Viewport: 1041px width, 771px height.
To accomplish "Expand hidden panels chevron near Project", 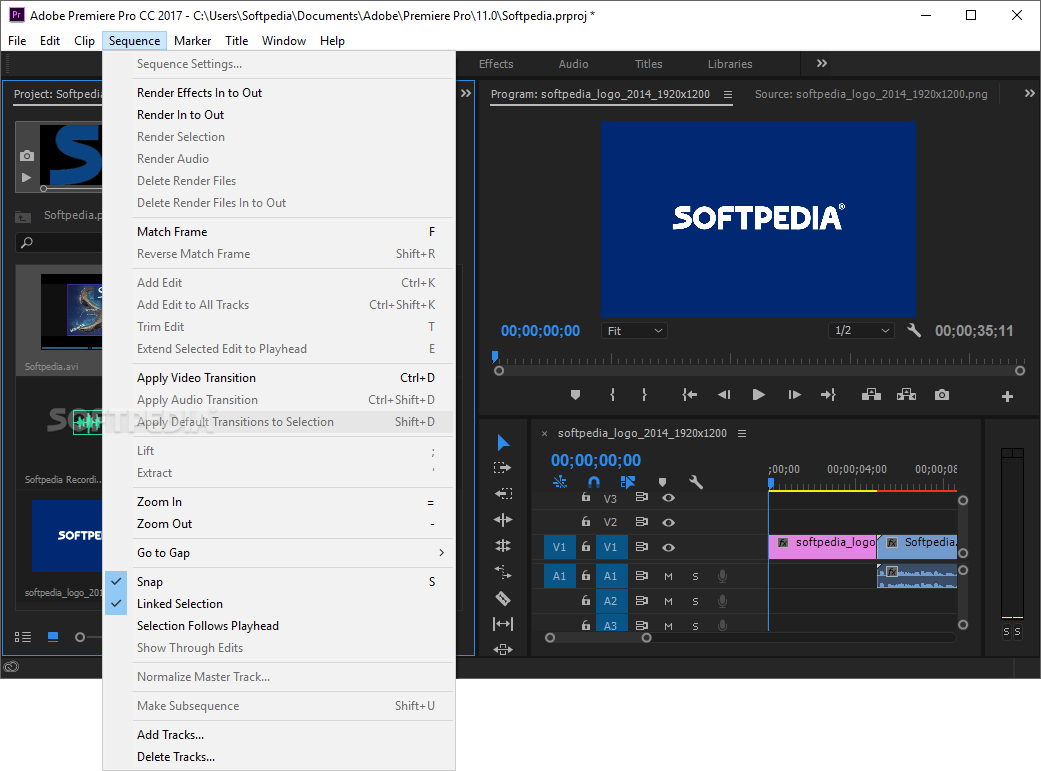I will 466,94.
